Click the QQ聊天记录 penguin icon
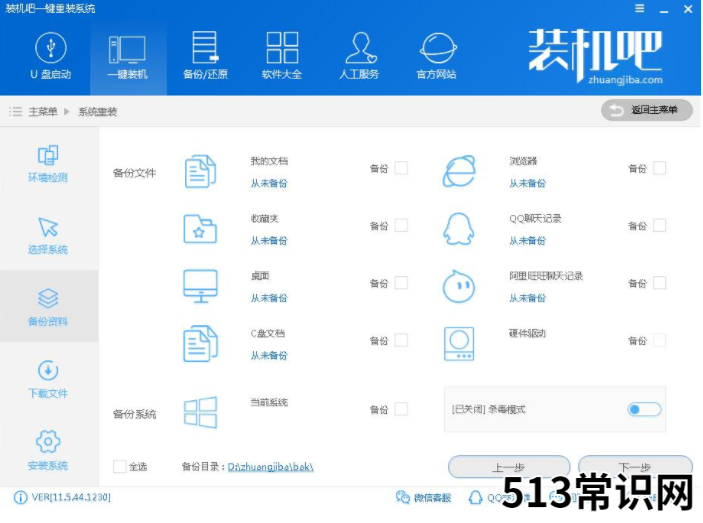The width and height of the screenshot is (703, 523). tap(459, 229)
